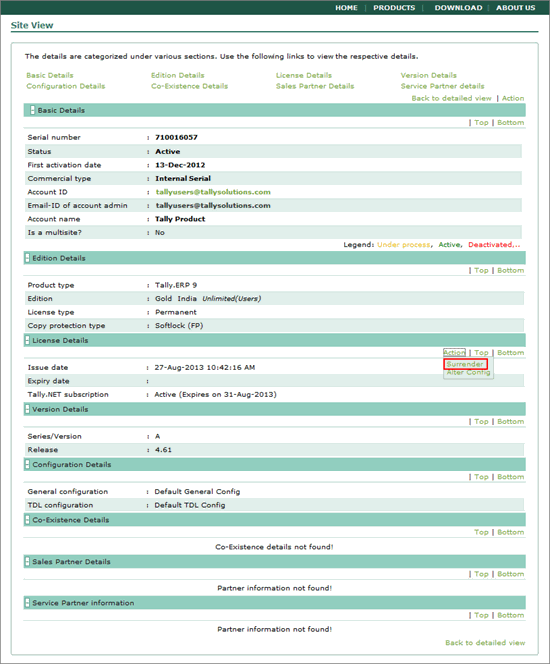Collapse the License Details section
This screenshot has width=550, height=664.
pos(28,340)
